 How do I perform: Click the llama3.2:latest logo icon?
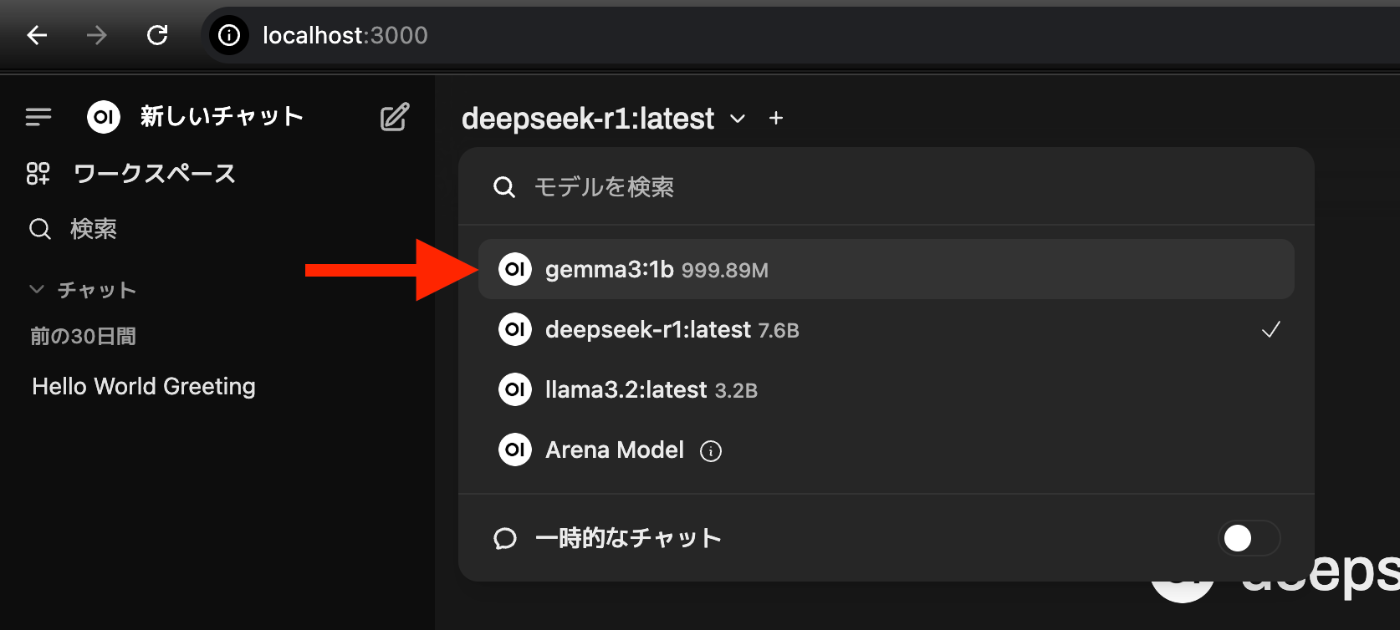point(515,390)
